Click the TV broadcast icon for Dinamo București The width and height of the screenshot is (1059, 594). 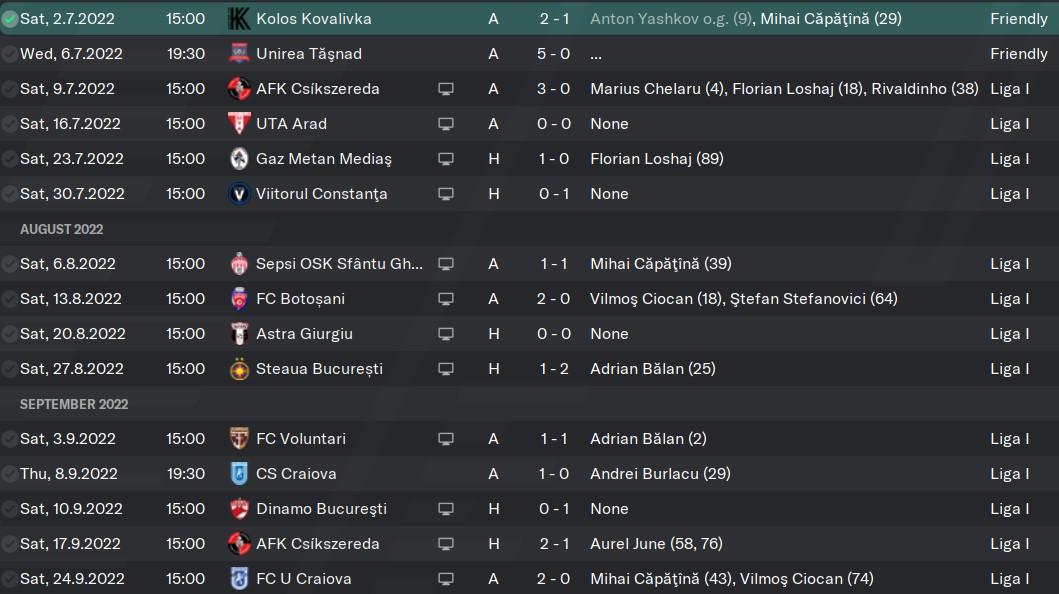coord(446,509)
